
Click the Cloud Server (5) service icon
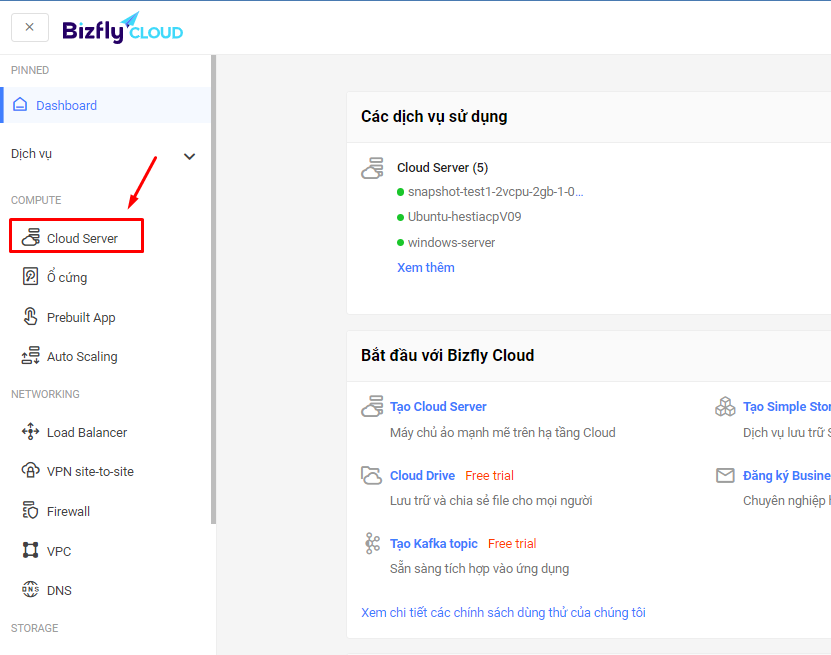coord(373,168)
